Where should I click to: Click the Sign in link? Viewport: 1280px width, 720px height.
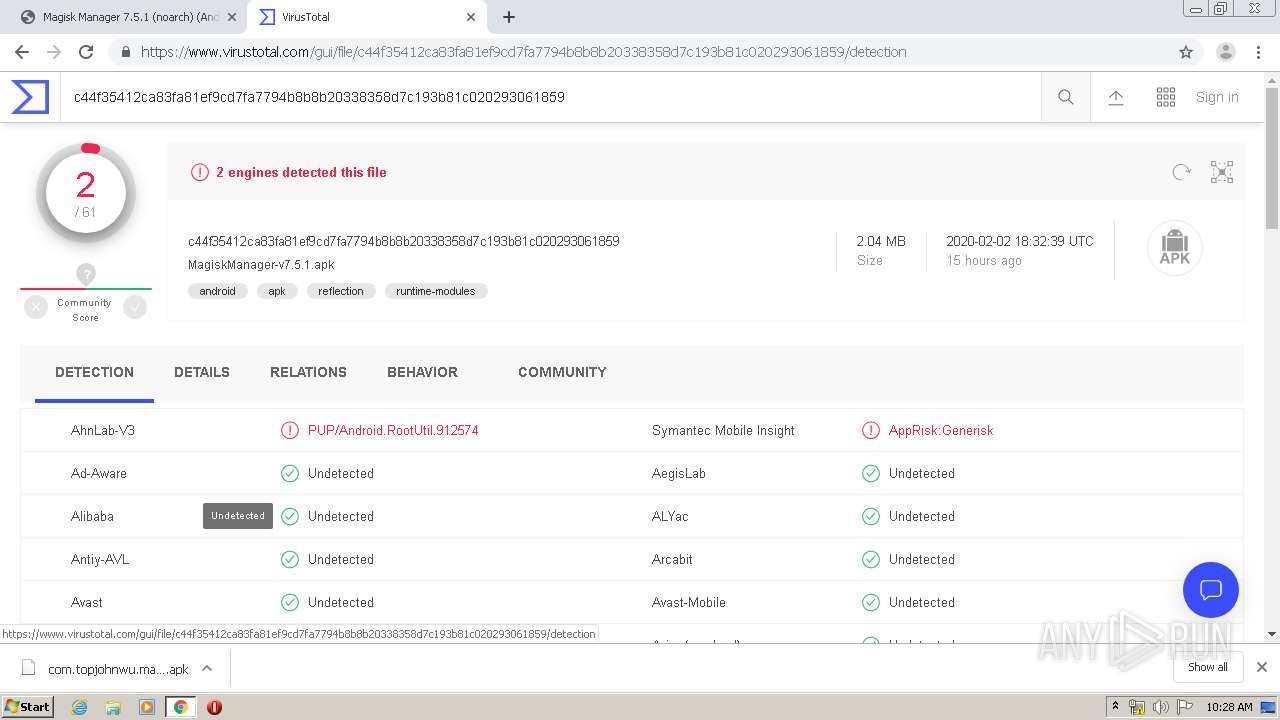[1217, 97]
